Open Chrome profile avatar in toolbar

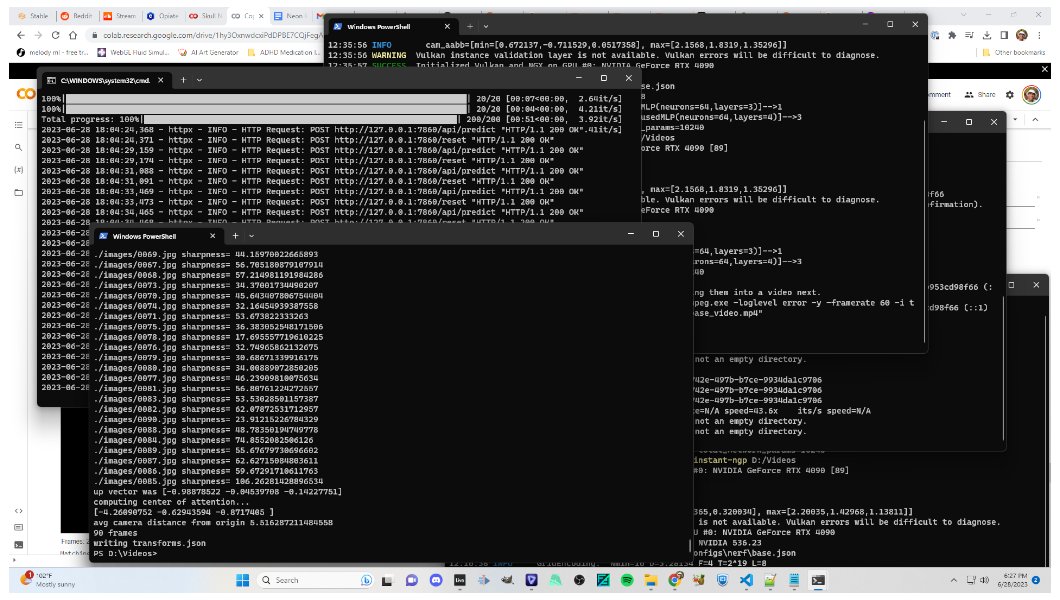coord(1021,35)
